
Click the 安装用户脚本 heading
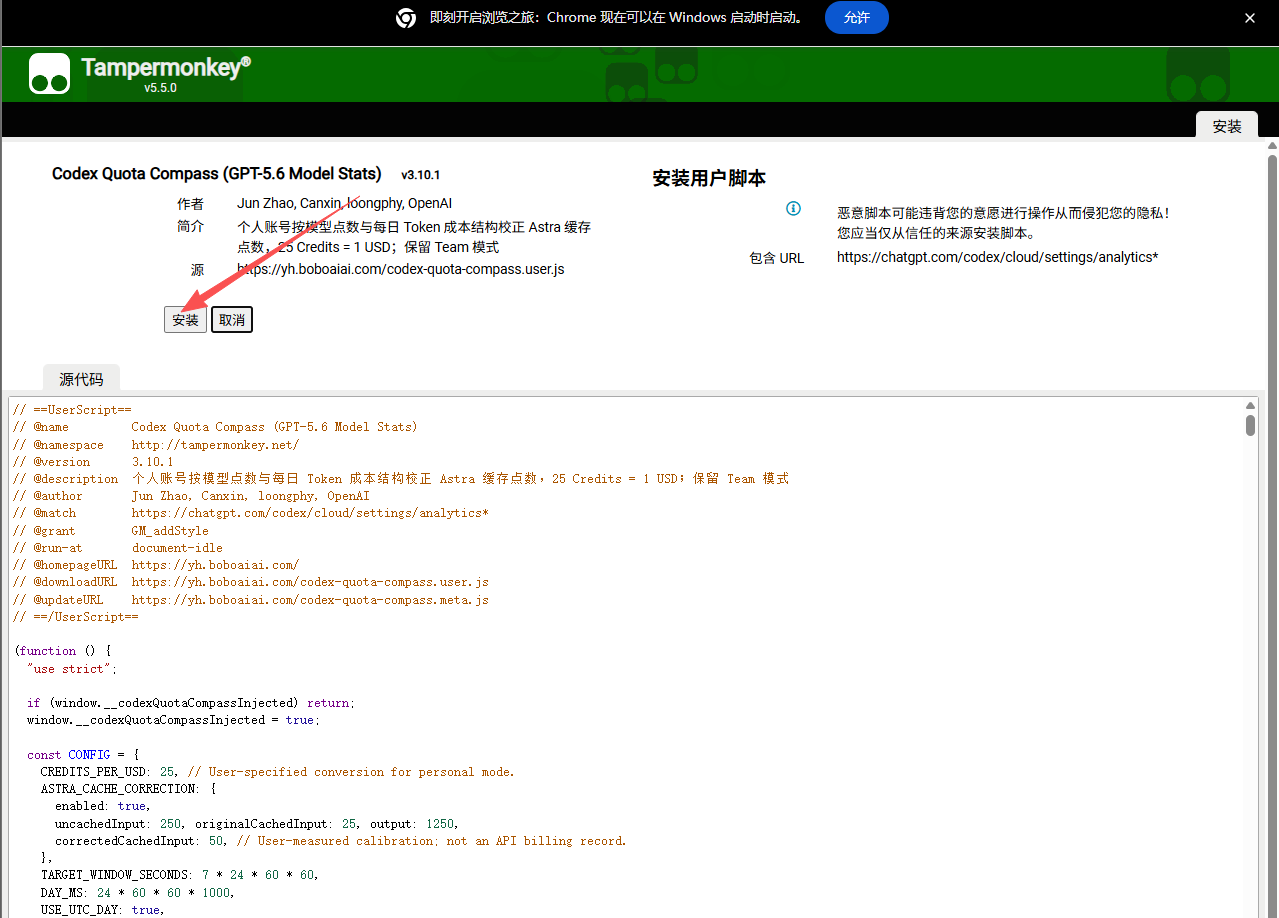click(709, 179)
